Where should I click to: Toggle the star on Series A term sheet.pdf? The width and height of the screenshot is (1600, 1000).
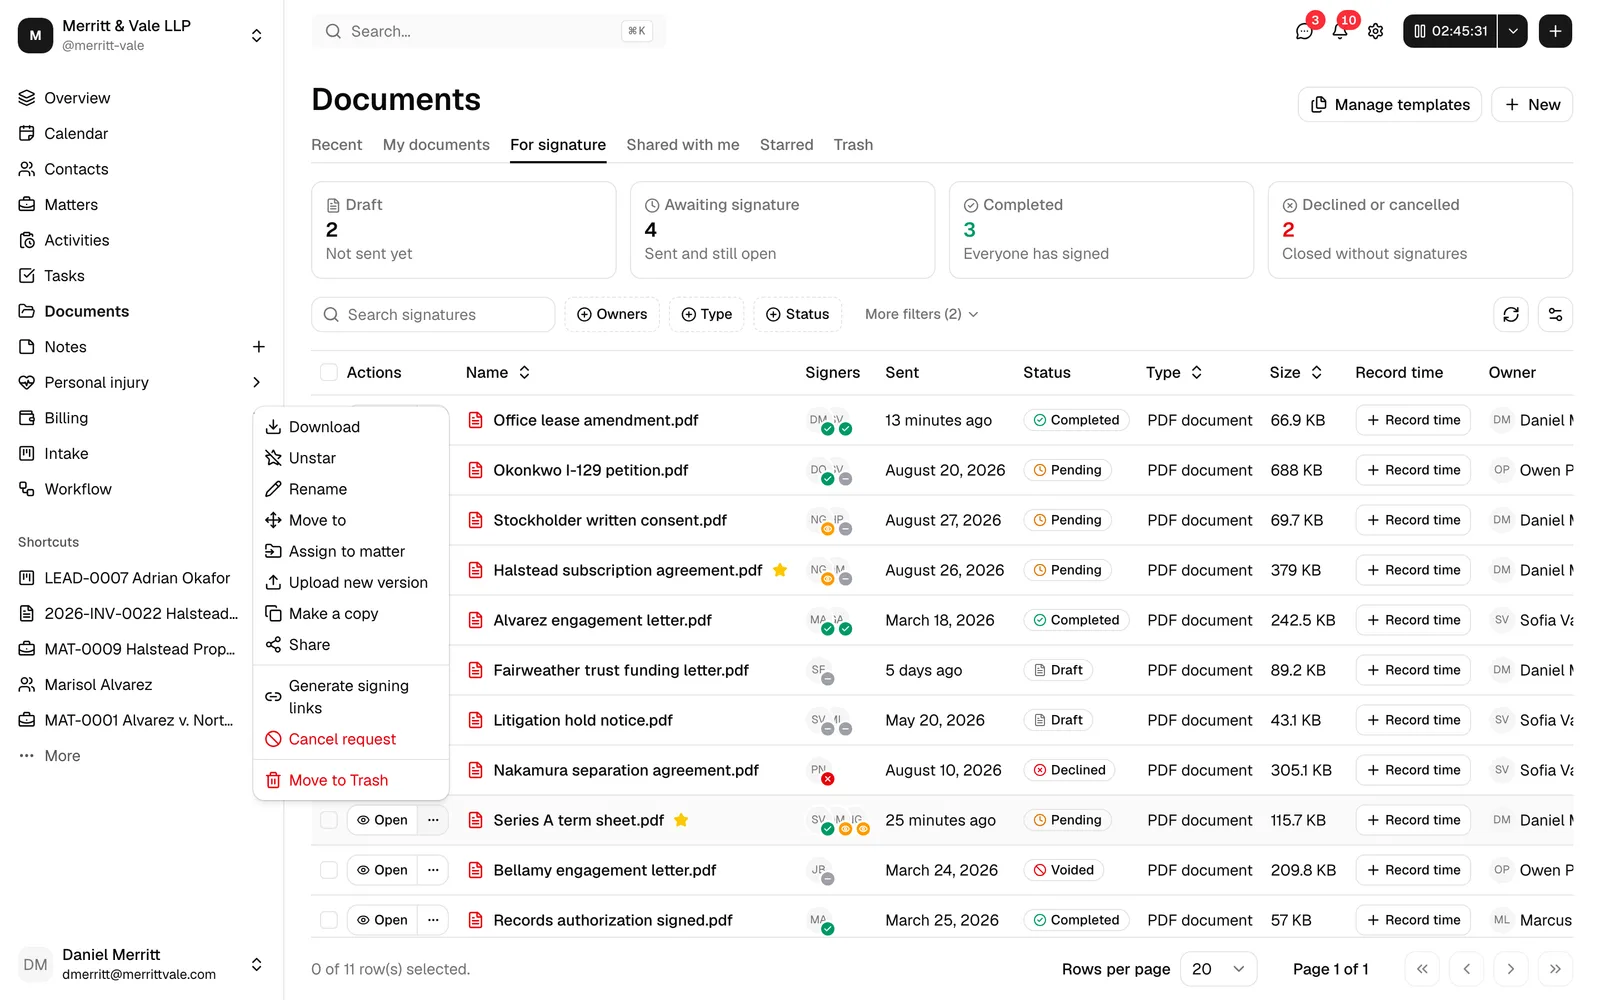[x=681, y=820]
